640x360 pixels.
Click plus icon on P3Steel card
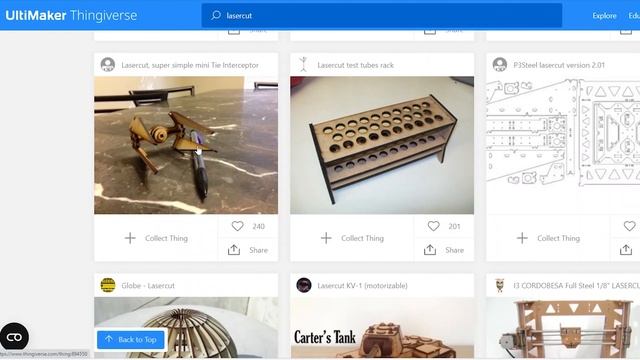point(522,238)
